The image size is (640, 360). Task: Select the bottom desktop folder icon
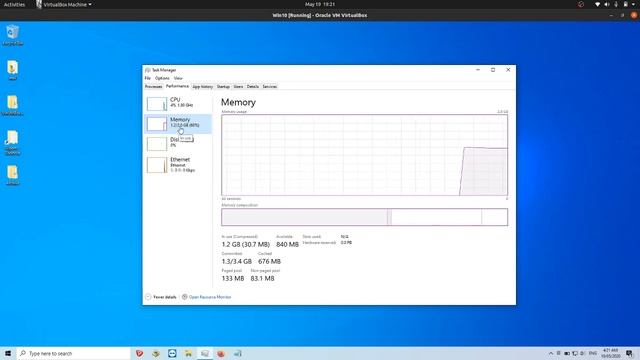(x=13, y=175)
